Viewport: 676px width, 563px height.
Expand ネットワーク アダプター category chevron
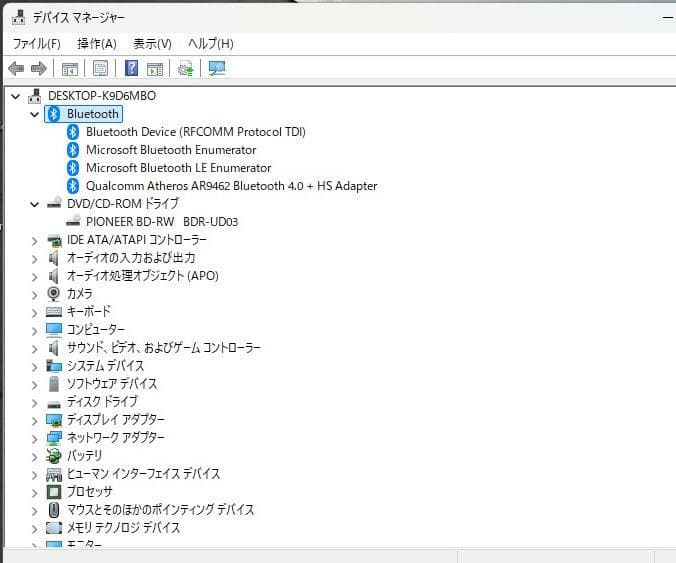click(34, 439)
